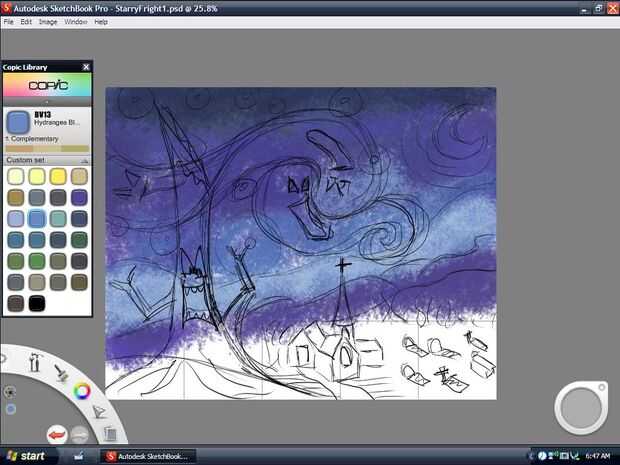The image size is (620, 465).
Task: Click the Show Desktop quick launch icon
Action: pos(79,456)
